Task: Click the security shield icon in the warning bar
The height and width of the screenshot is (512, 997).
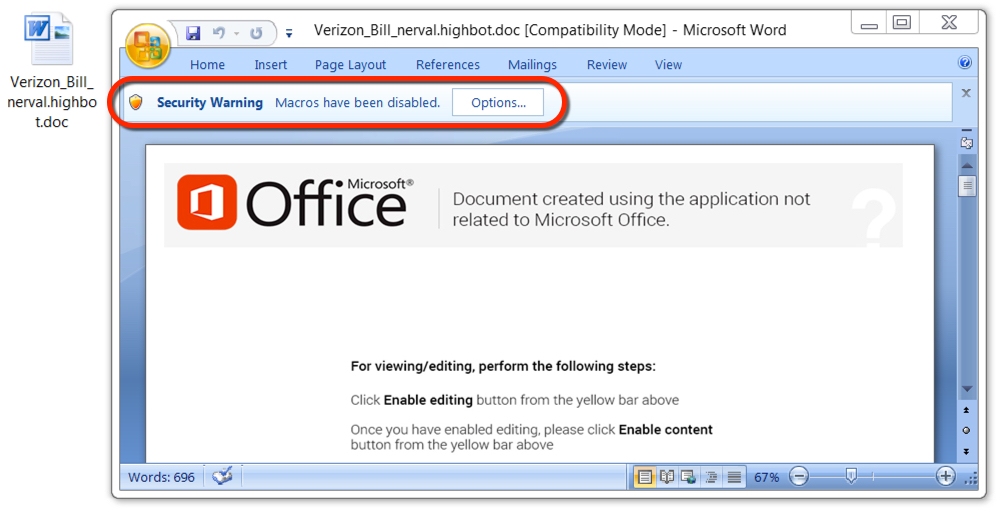Action: click(x=135, y=102)
